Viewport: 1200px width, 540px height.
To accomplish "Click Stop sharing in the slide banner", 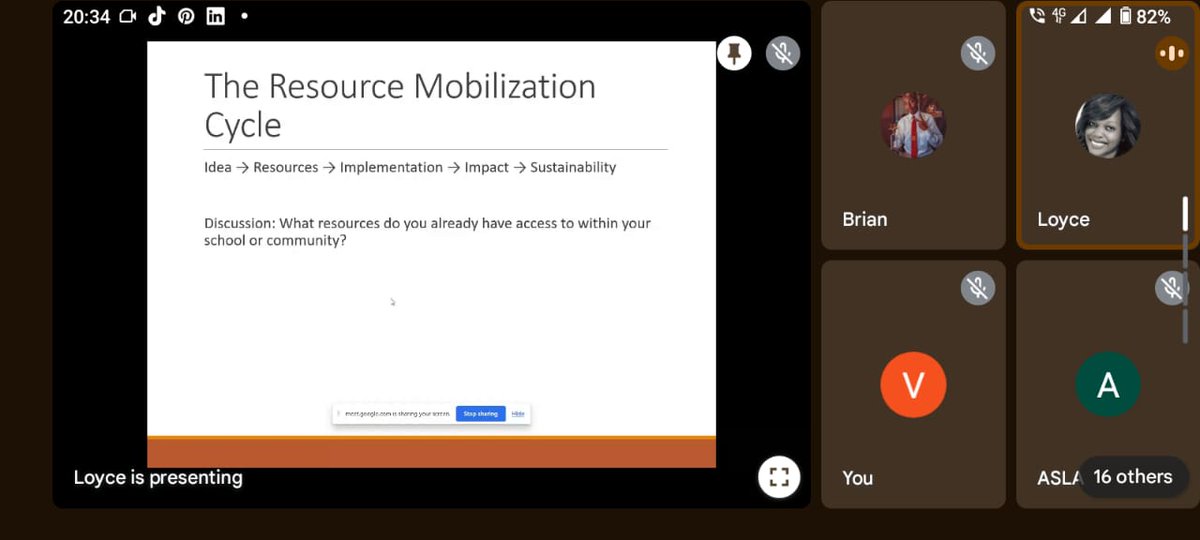I will pos(480,413).
